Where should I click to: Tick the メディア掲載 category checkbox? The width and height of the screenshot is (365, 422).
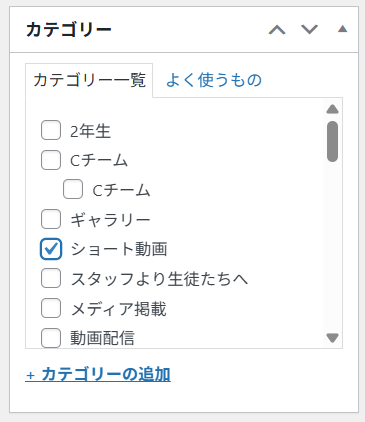pyautogui.click(x=51, y=308)
